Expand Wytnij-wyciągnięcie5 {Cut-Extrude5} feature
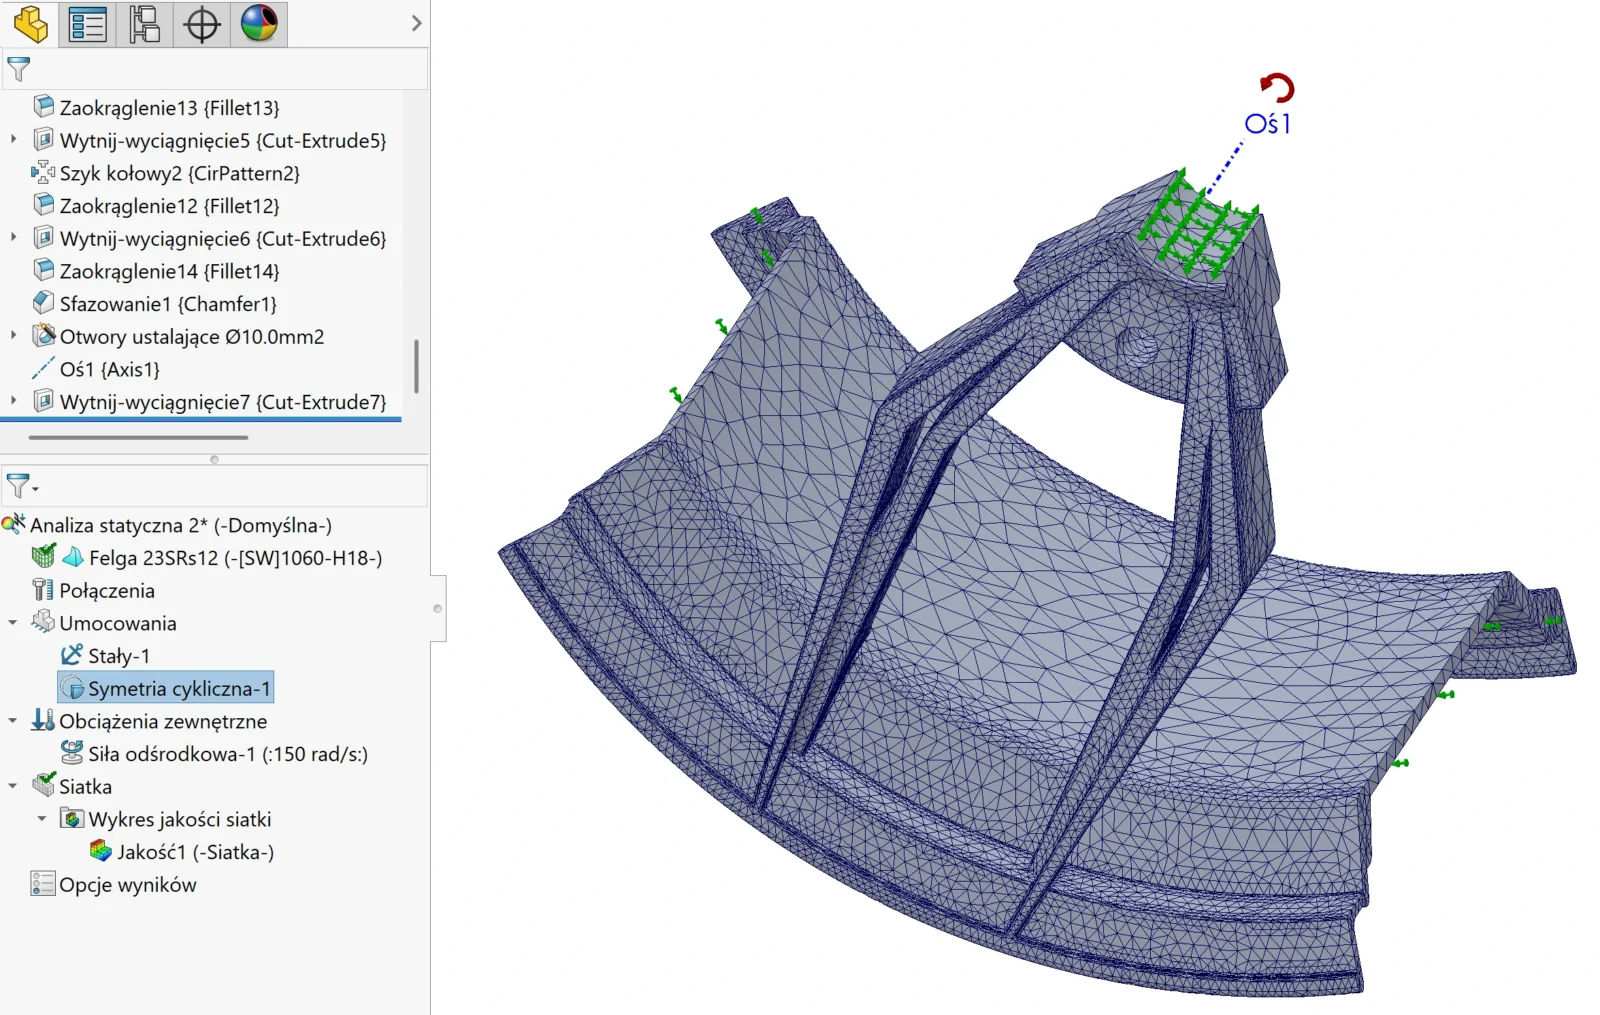This screenshot has height=1015, width=1600. point(13,140)
